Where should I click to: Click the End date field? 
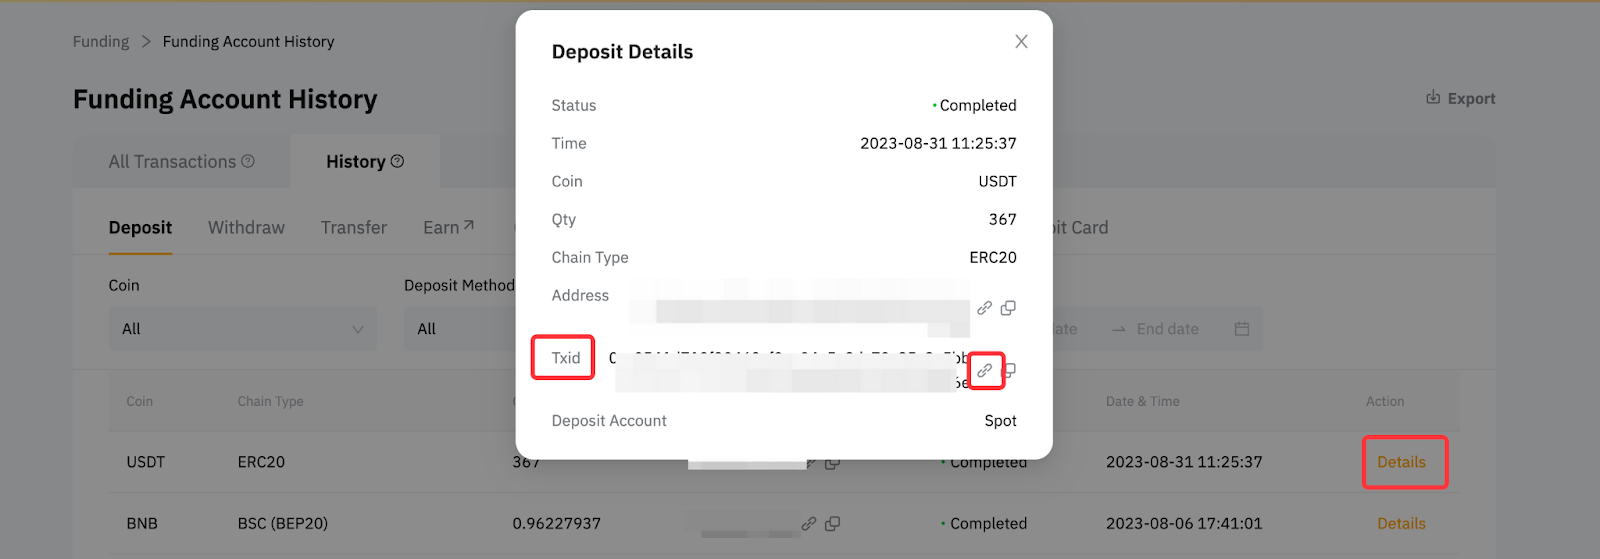click(x=1167, y=329)
